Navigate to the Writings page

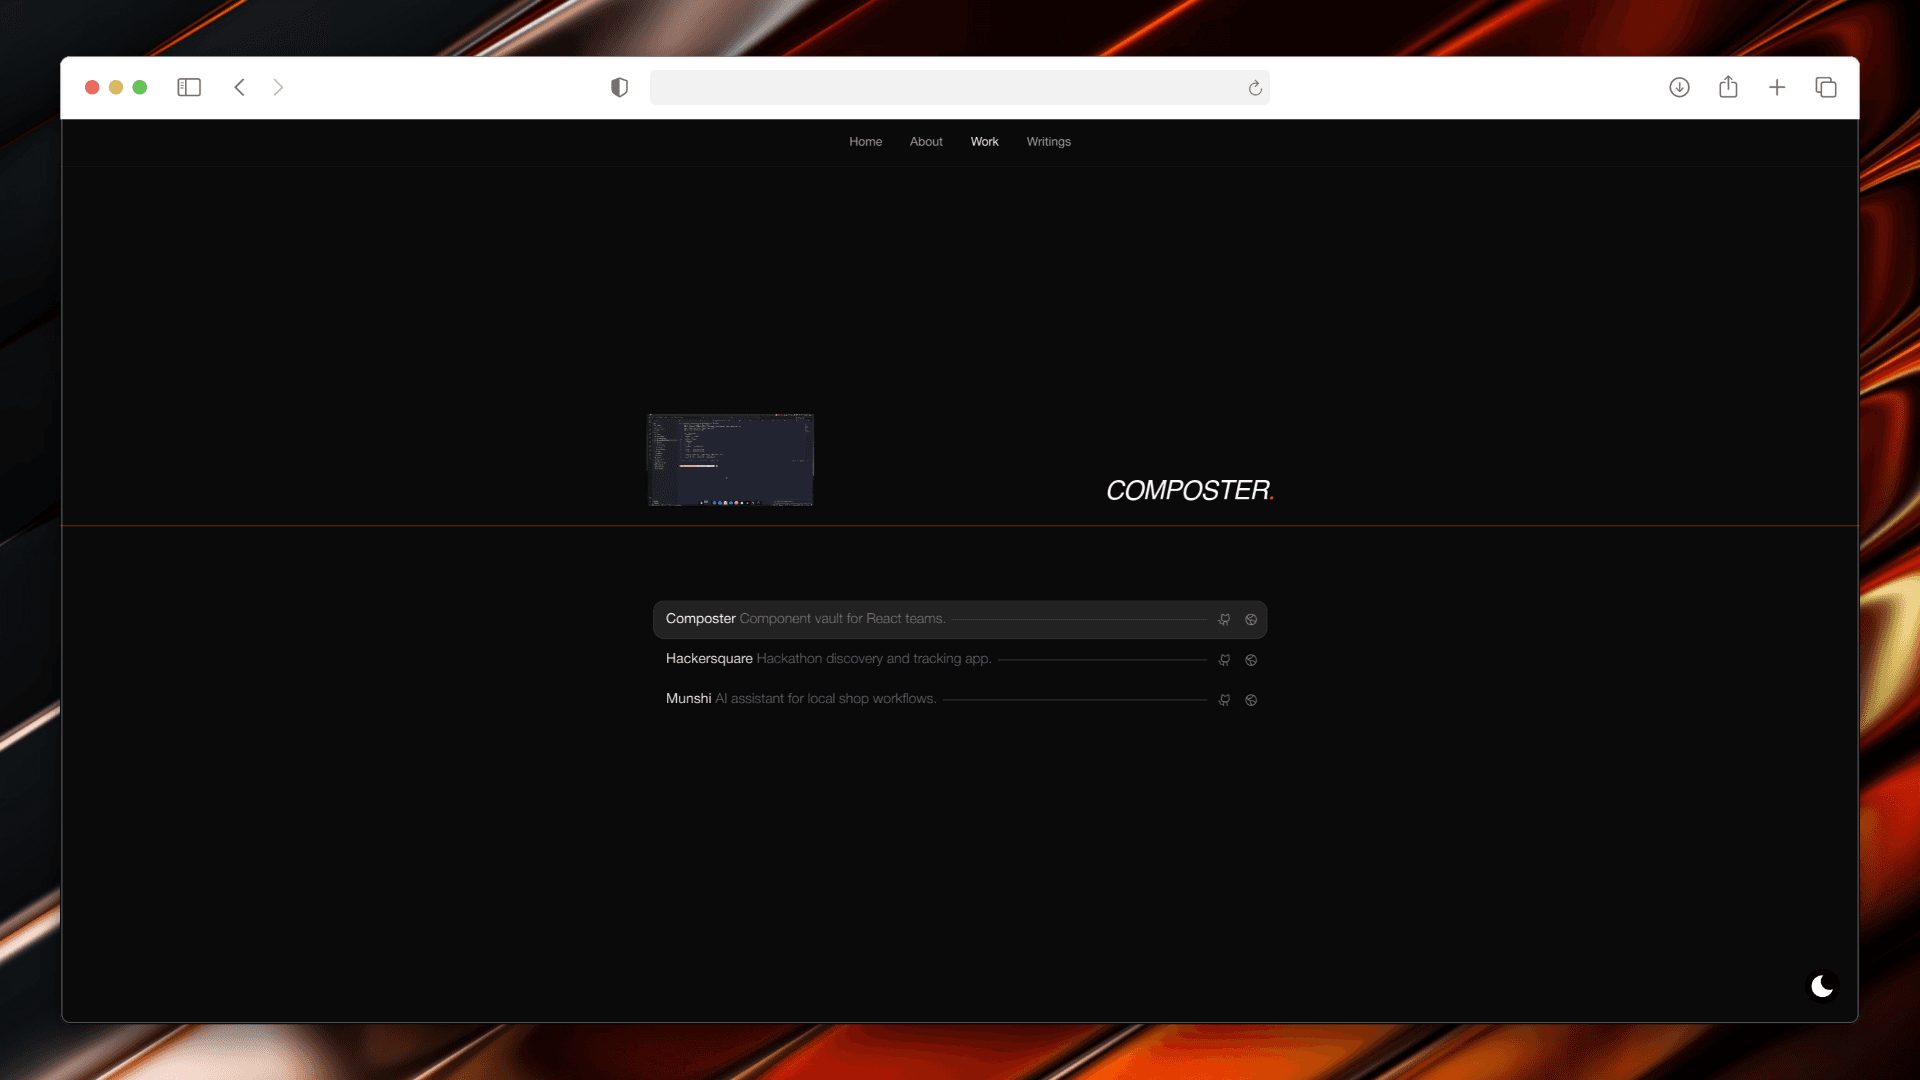pos(1048,142)
